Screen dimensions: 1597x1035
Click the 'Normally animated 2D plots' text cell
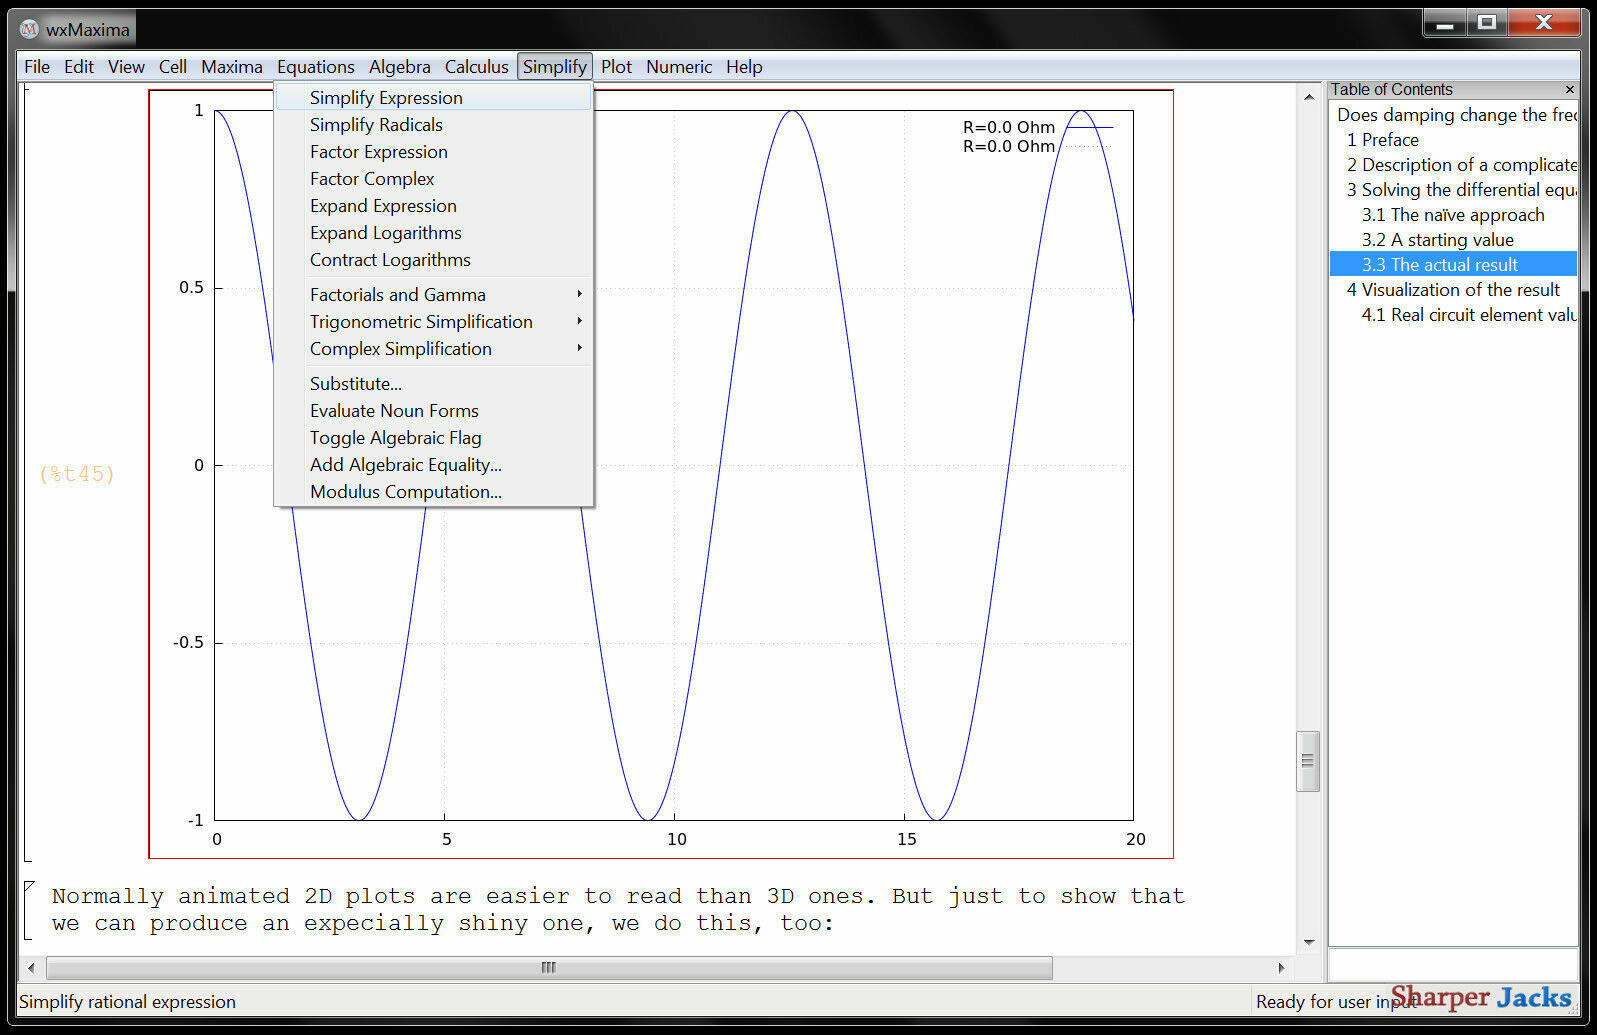pos(618,909)
